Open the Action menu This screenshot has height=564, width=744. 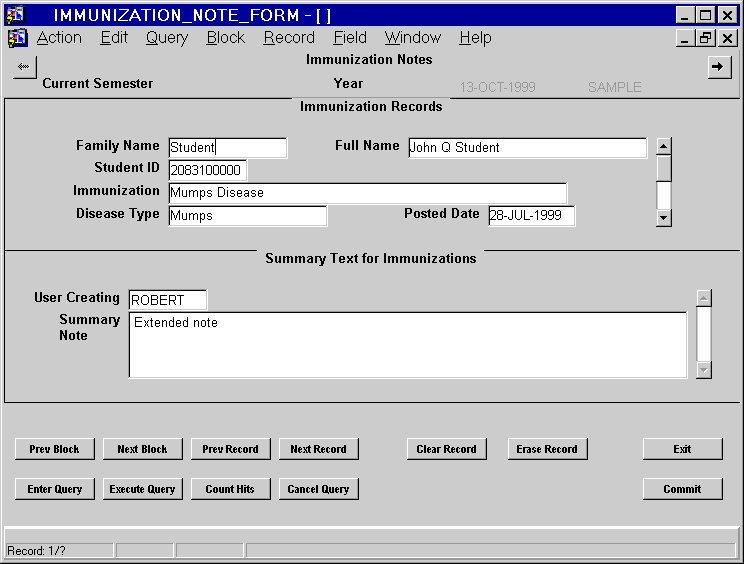pyautogui.click(x=59, y=37)
